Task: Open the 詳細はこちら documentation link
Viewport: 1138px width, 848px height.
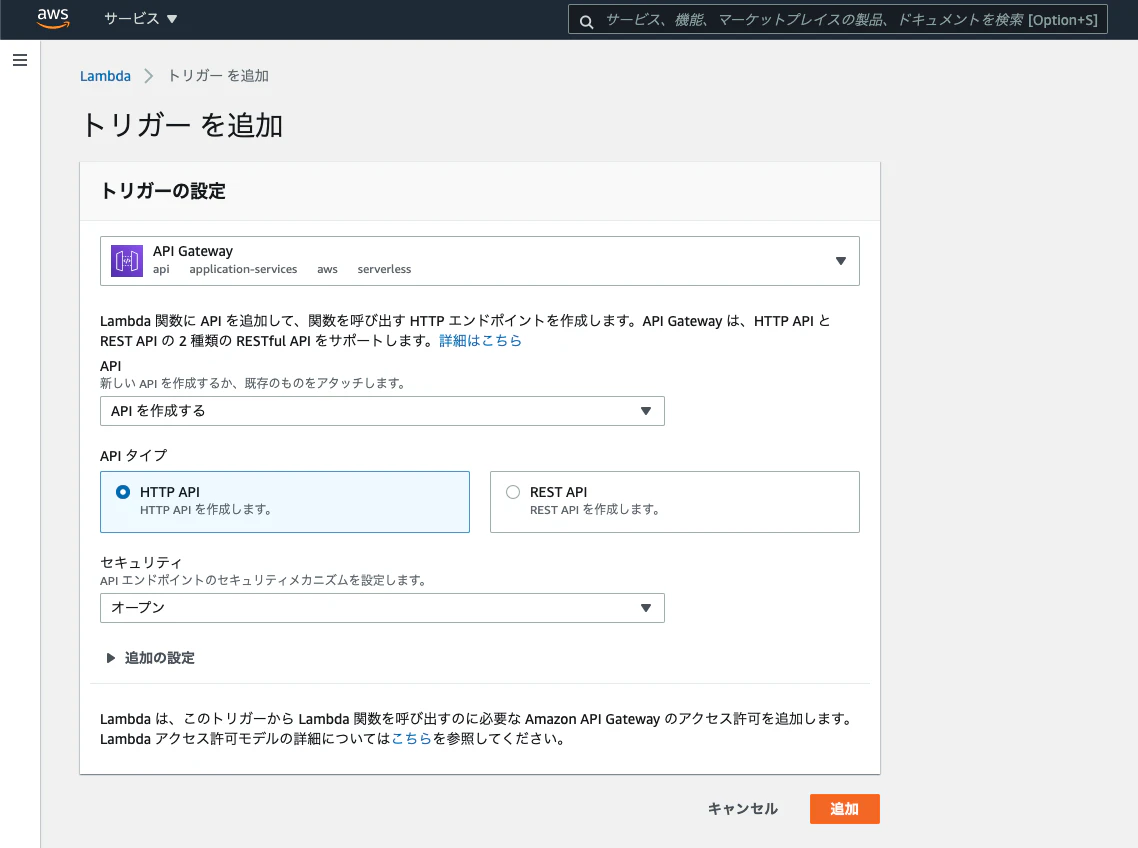Action: [x=480, y=341]
